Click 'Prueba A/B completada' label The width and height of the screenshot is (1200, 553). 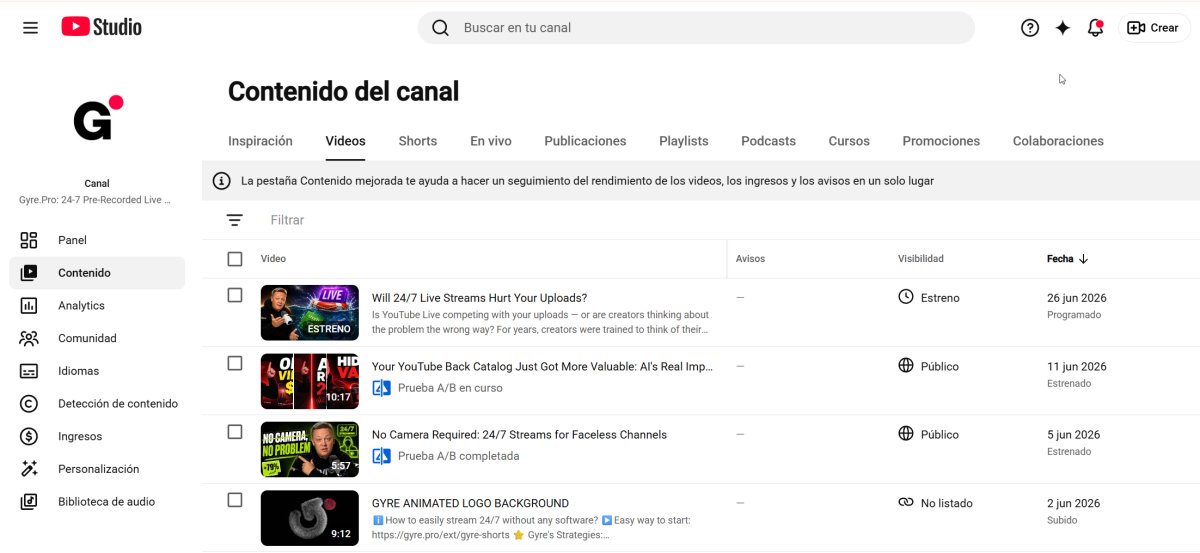click(458, 456)
